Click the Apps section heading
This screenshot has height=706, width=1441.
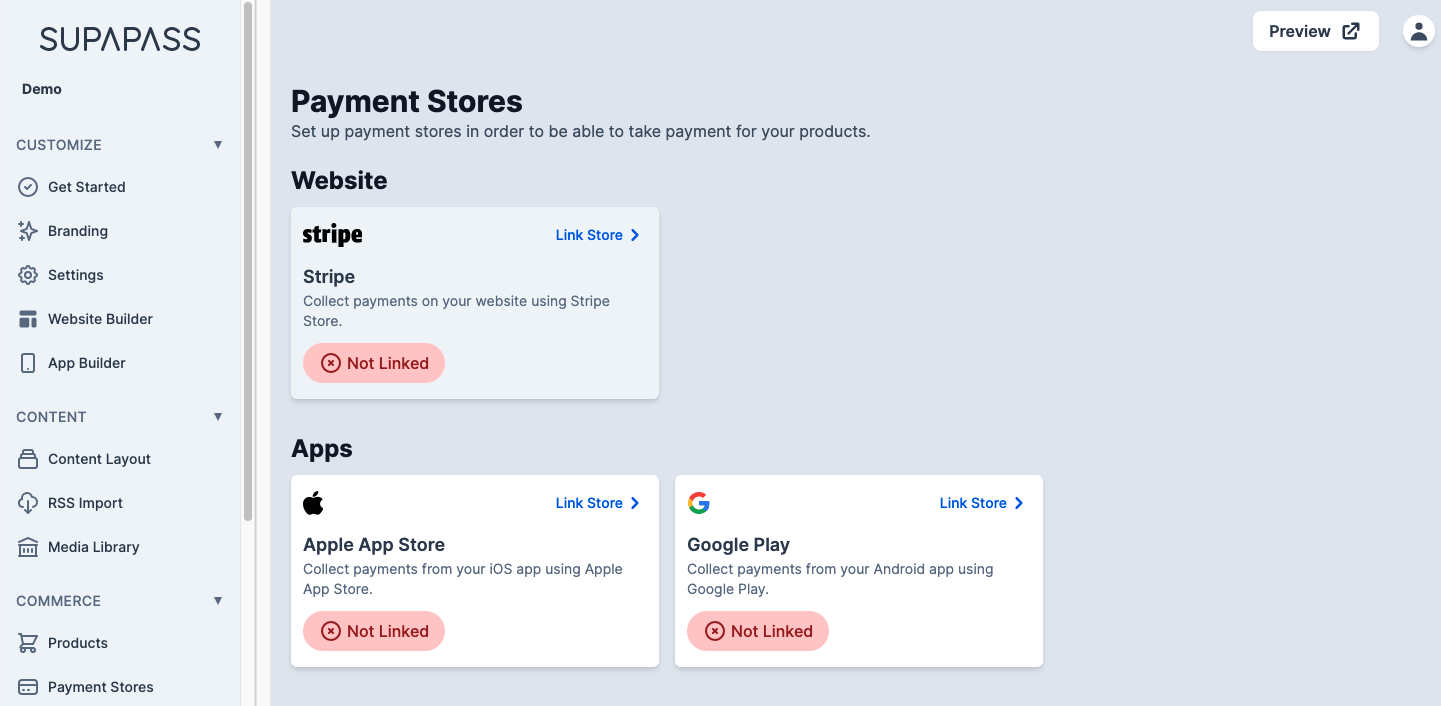(x=322, y=449)
